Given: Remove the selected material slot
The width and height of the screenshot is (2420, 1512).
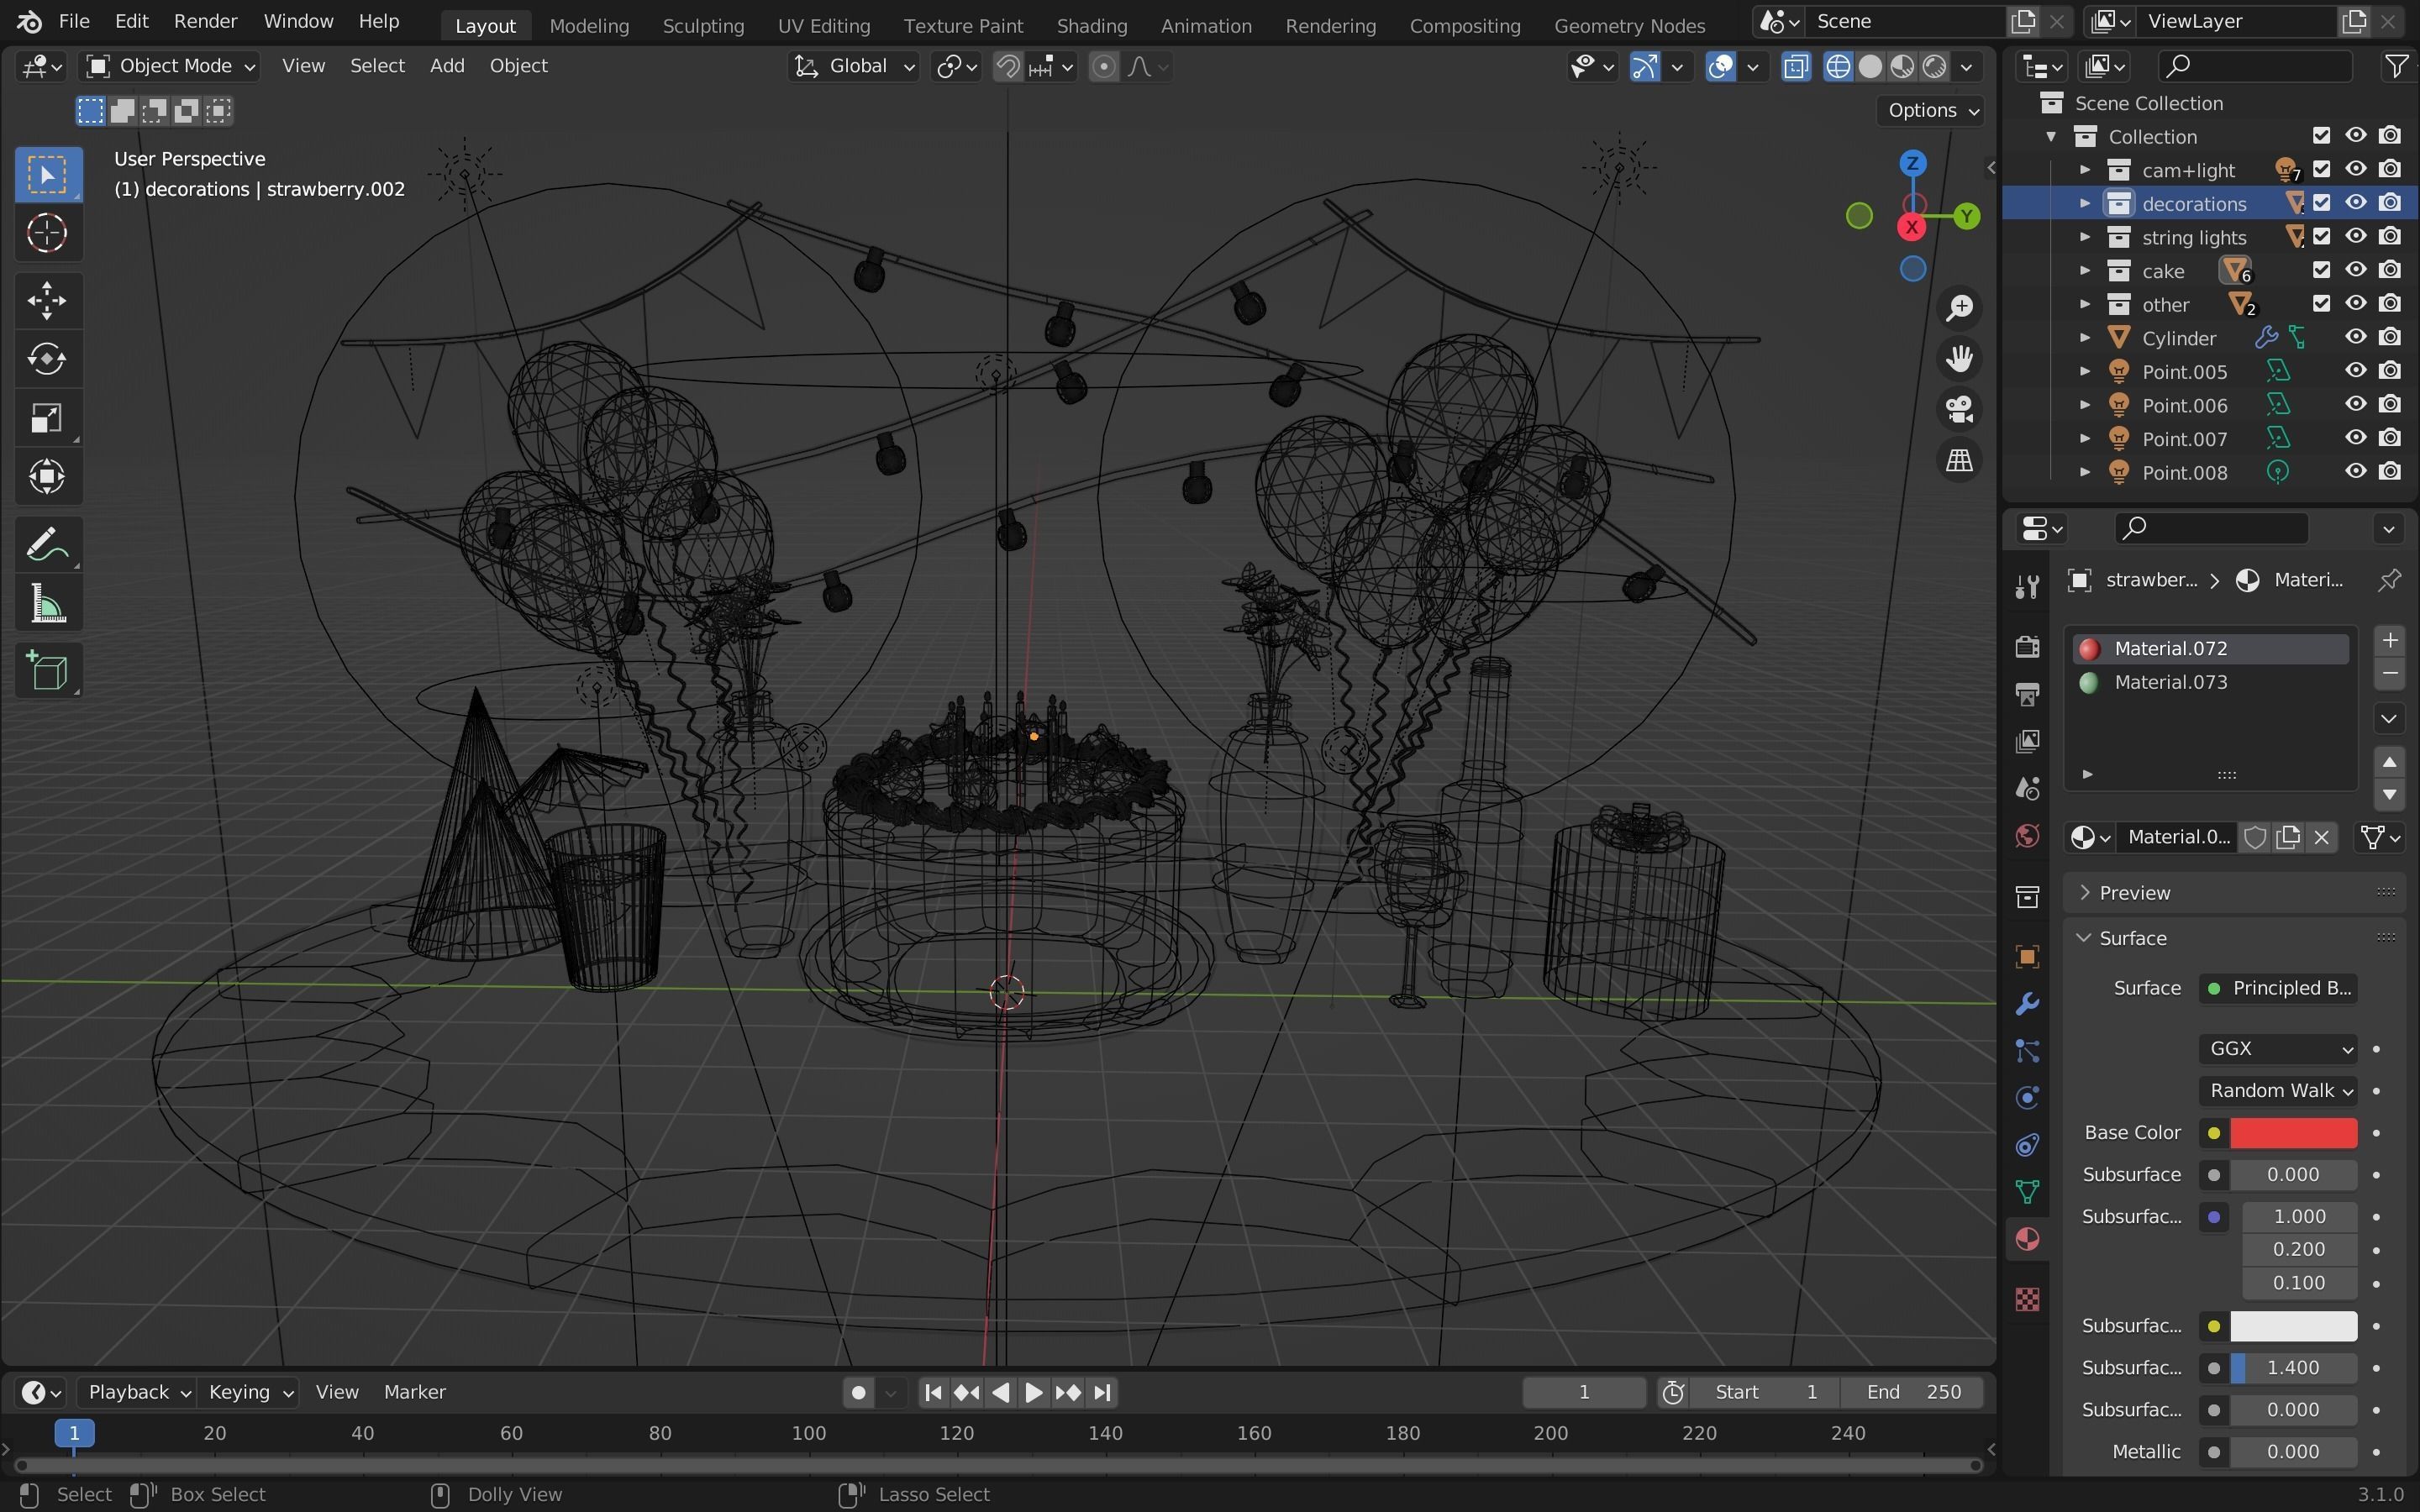Looking at the screenshot, I should coord(2389,674).
